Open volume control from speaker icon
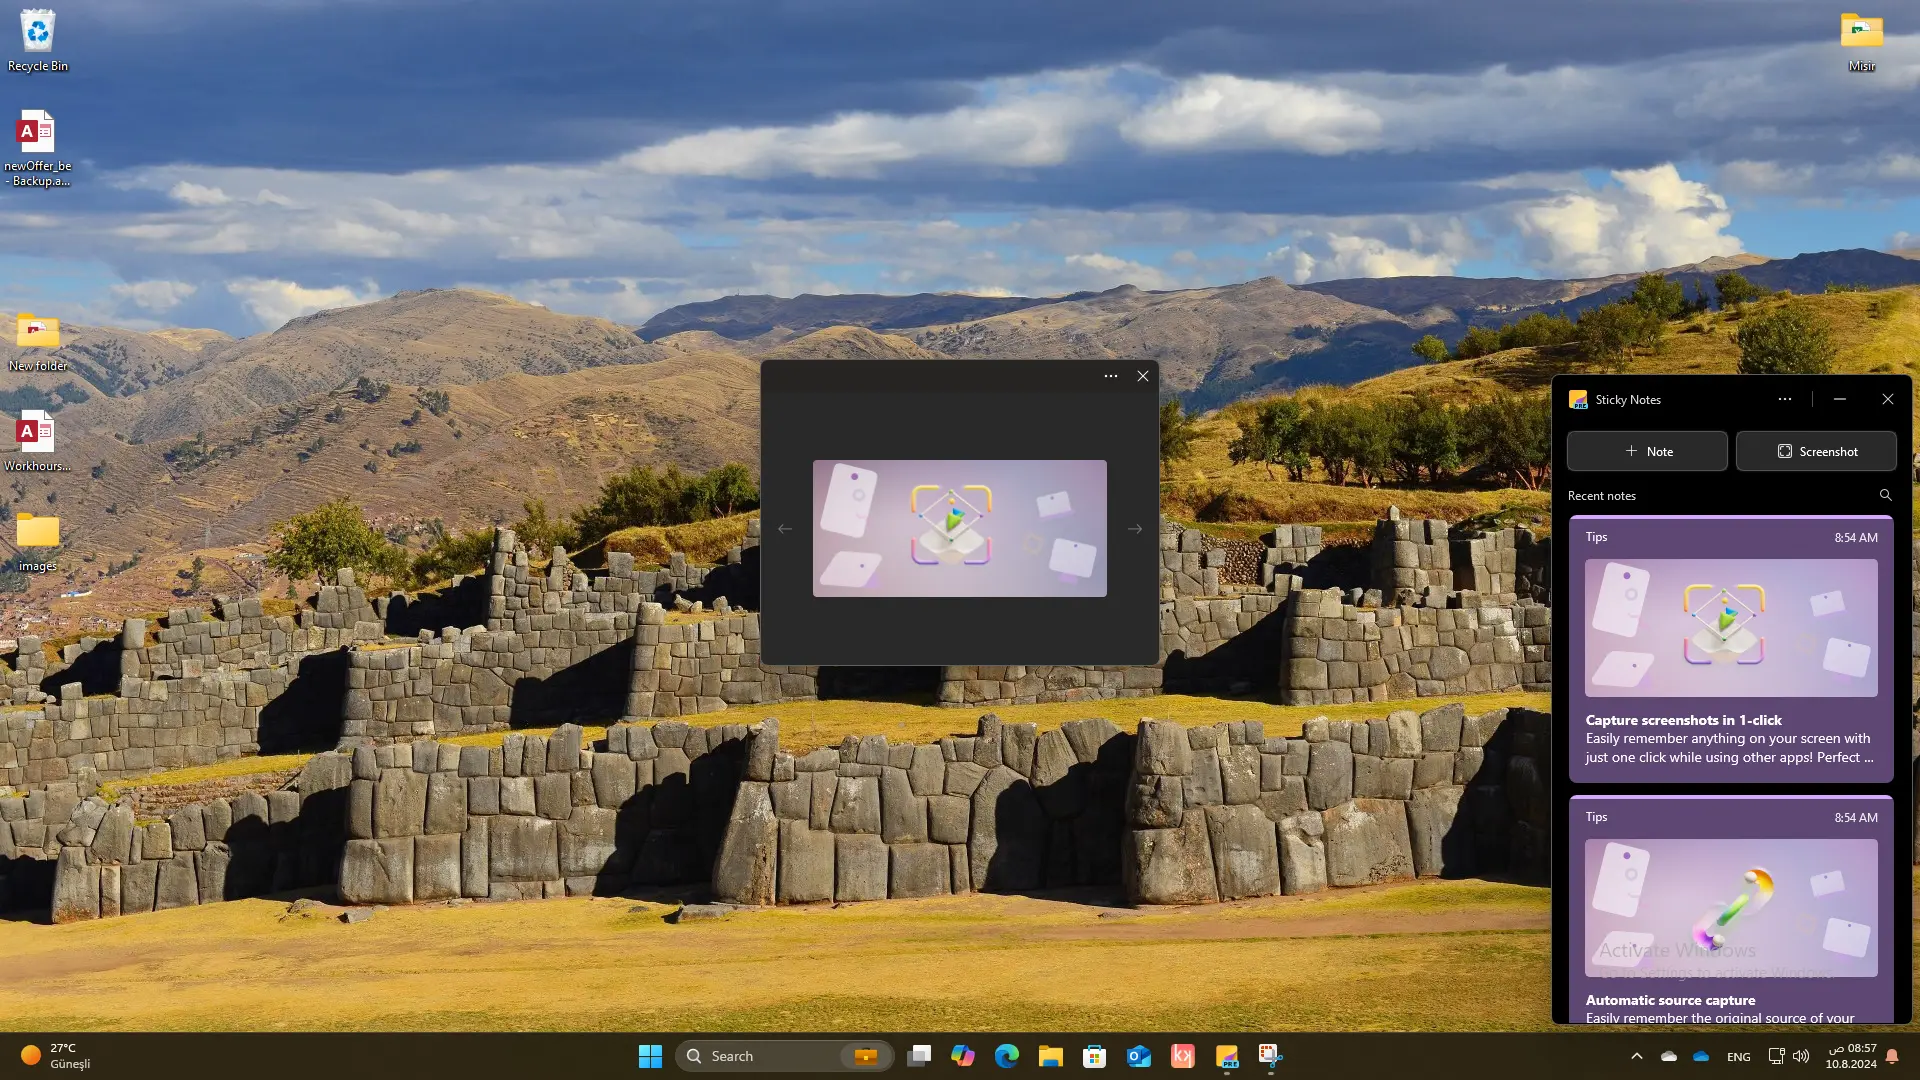The width and height of the screenshot is (1920, 1080). click(x=1801, y=1056)
